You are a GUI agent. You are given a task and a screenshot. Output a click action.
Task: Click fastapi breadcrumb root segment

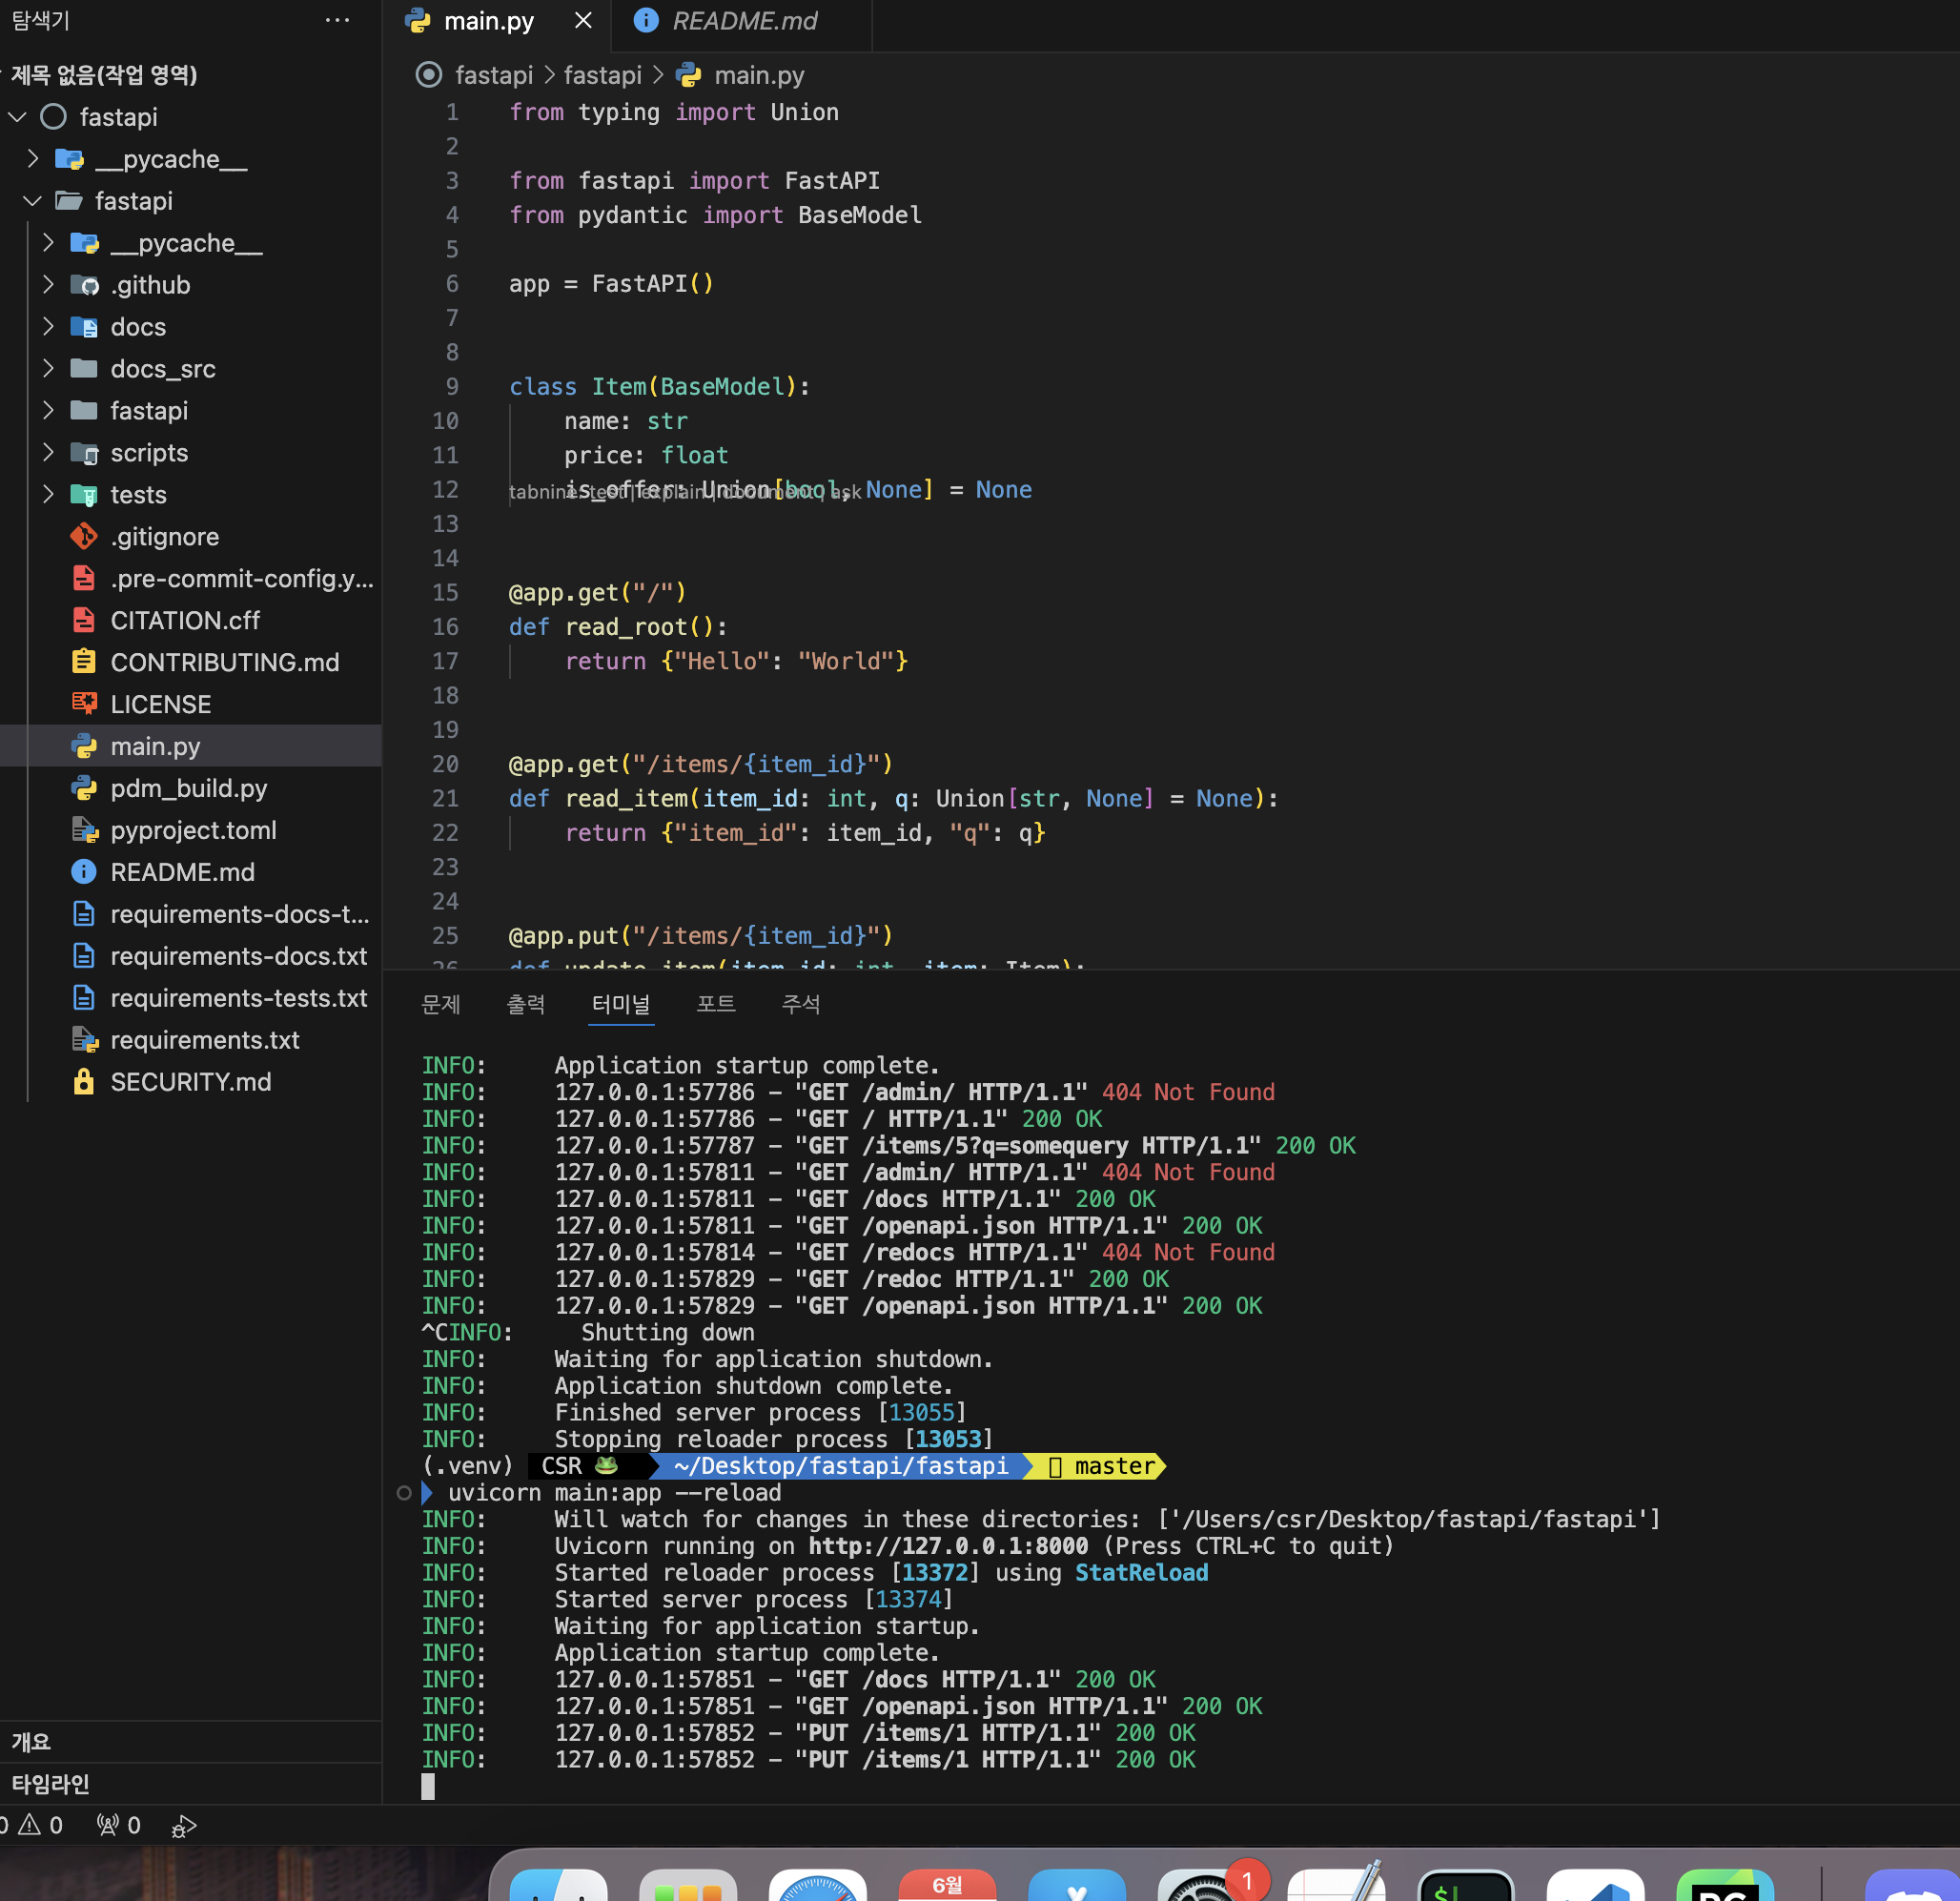[x=493, y=75]
